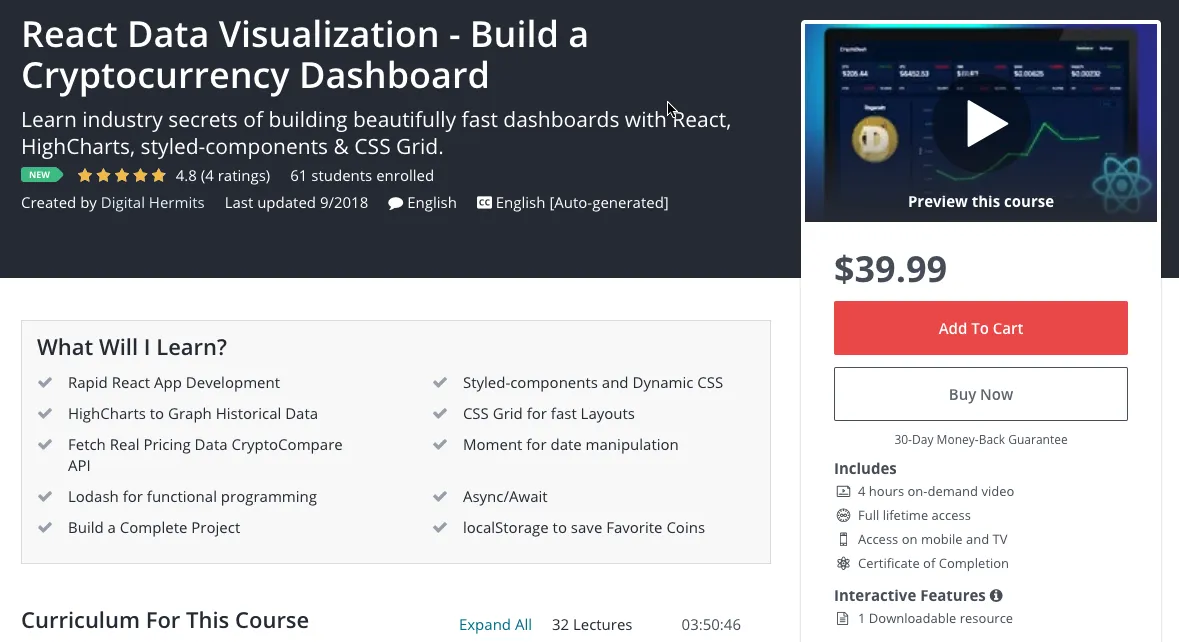Screen dimensions: 1179x642
Task: Click the five-star rating stars
Action: (122, 176)
